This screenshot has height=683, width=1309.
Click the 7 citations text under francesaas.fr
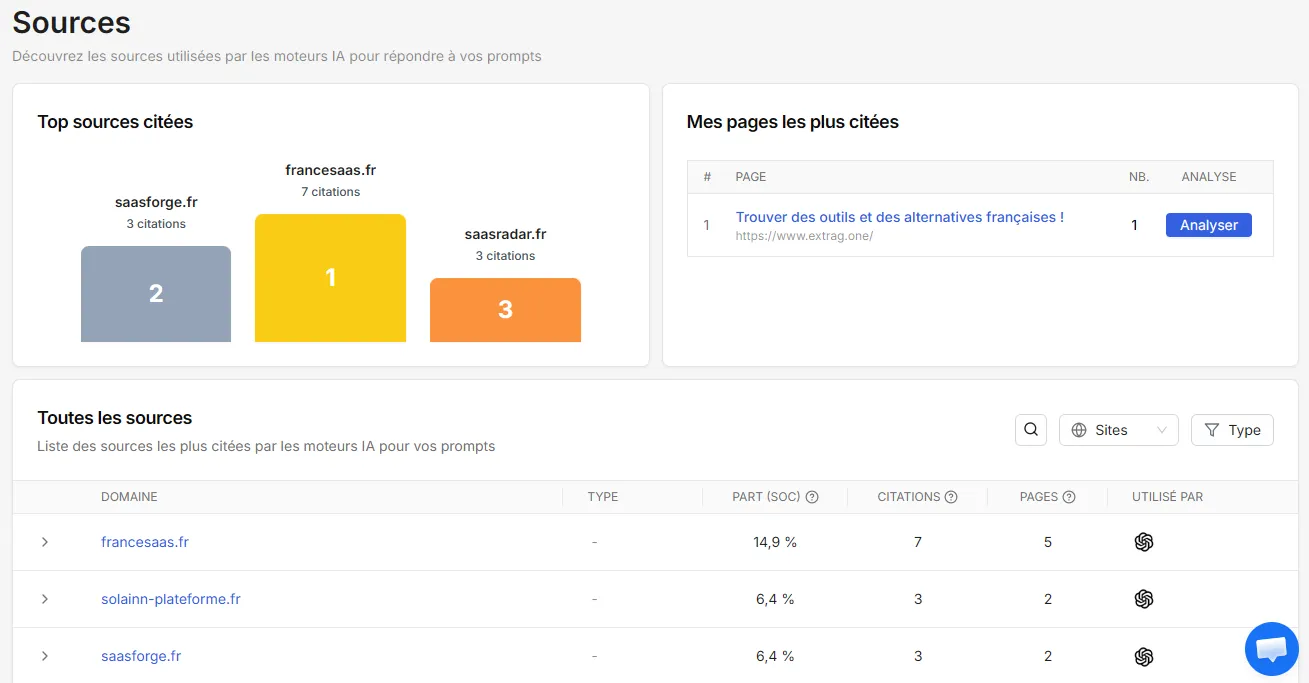coord(330,192)
